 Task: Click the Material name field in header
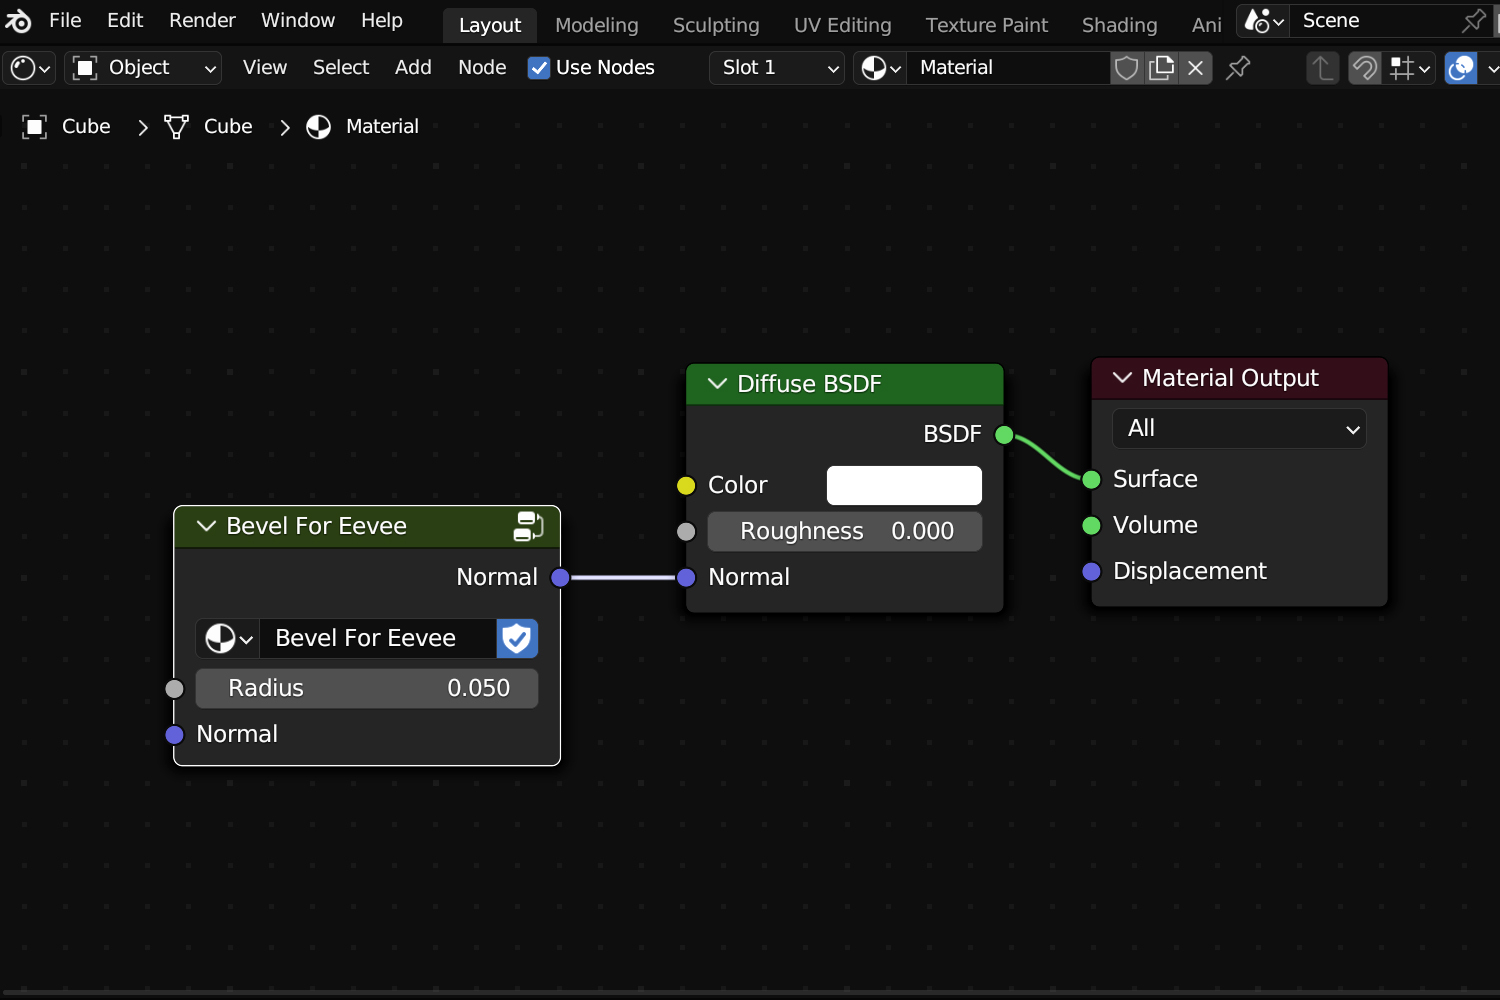click(1008, 68)
